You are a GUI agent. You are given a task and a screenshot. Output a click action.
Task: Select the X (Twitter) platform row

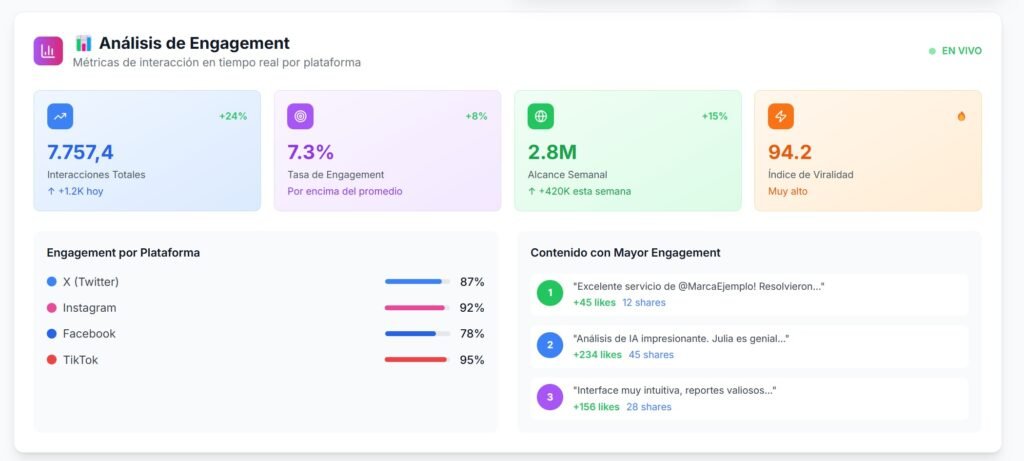pyautogui.click(x=265, y=282)
